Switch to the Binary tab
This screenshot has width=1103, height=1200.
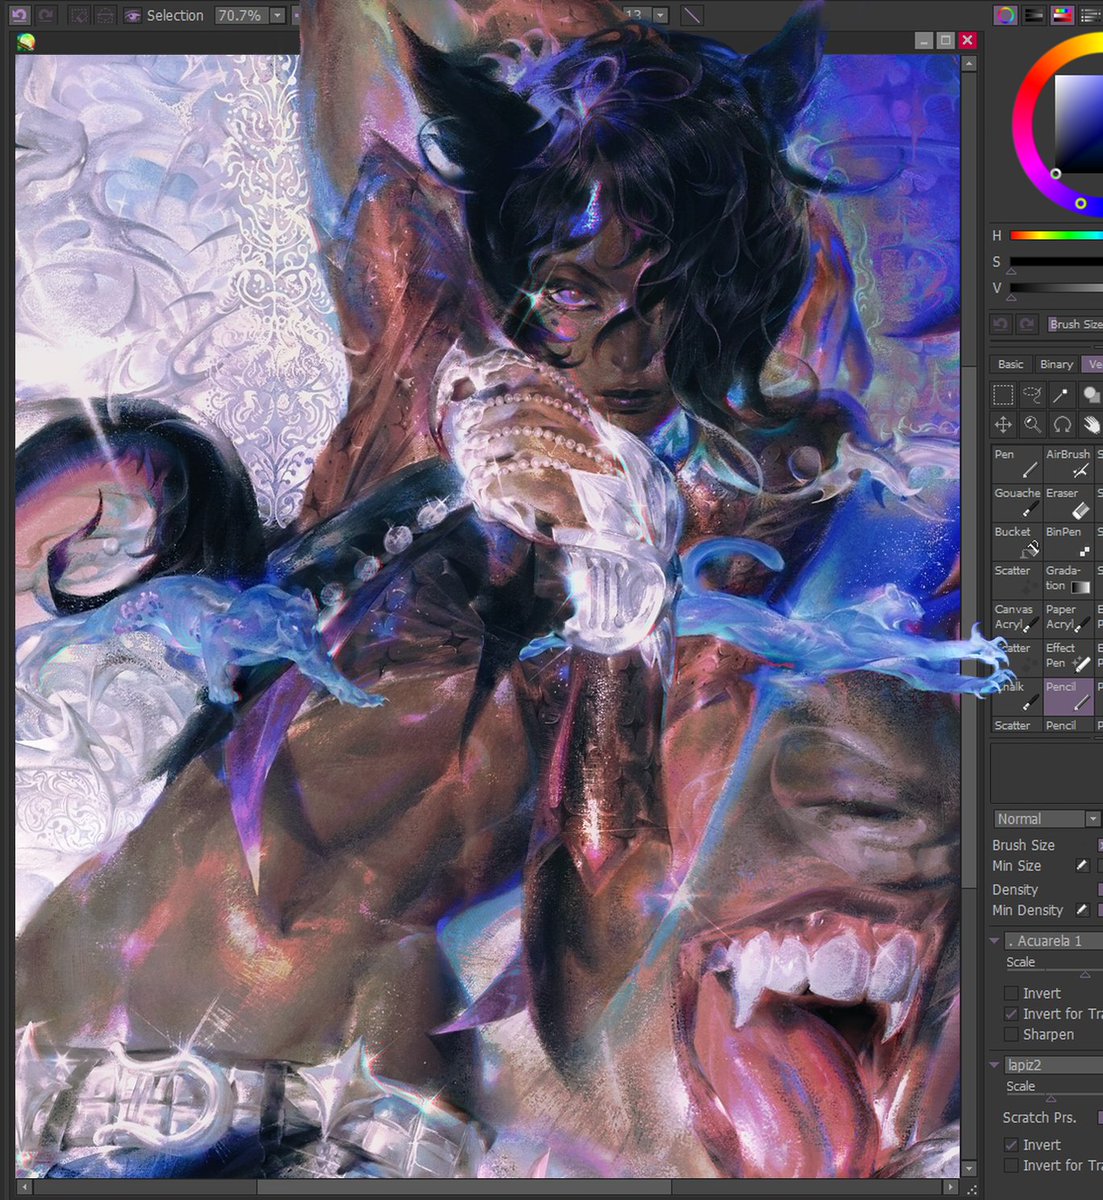click(1056, 364)
